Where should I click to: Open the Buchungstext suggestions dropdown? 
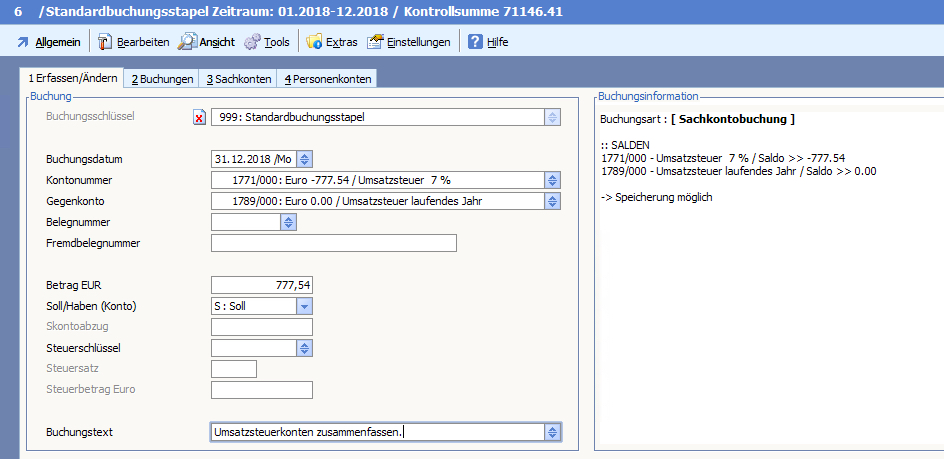pyautogui.click(x=552, y=432)
